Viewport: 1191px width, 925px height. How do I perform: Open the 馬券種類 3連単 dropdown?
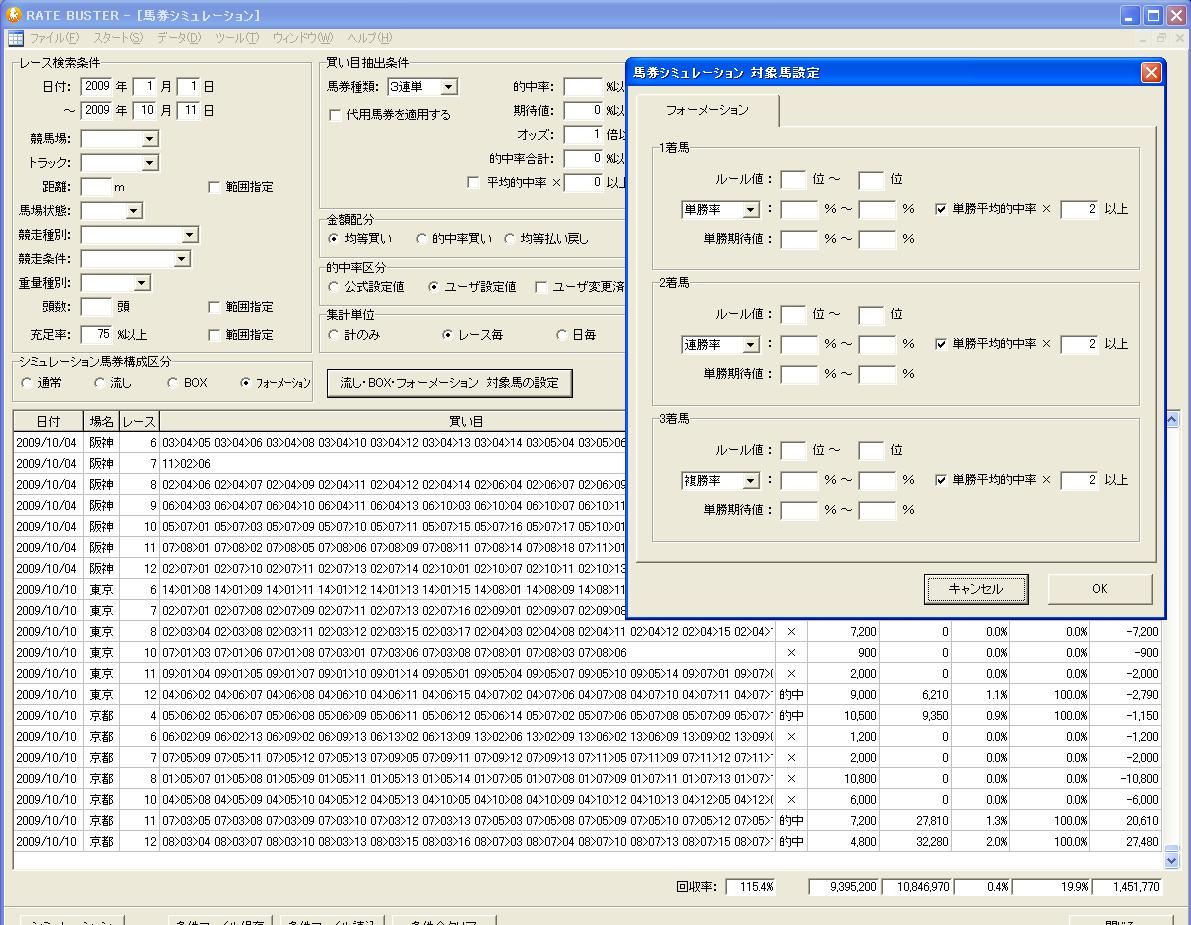point(449,87)
